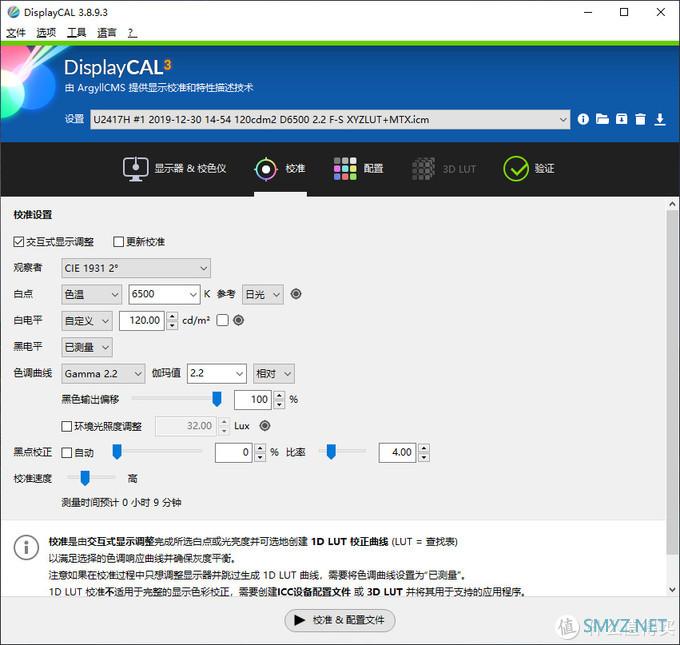680x645 pixels.
Task: Increase rate 4.00 with up arrow
Action: tap(424, 448)
